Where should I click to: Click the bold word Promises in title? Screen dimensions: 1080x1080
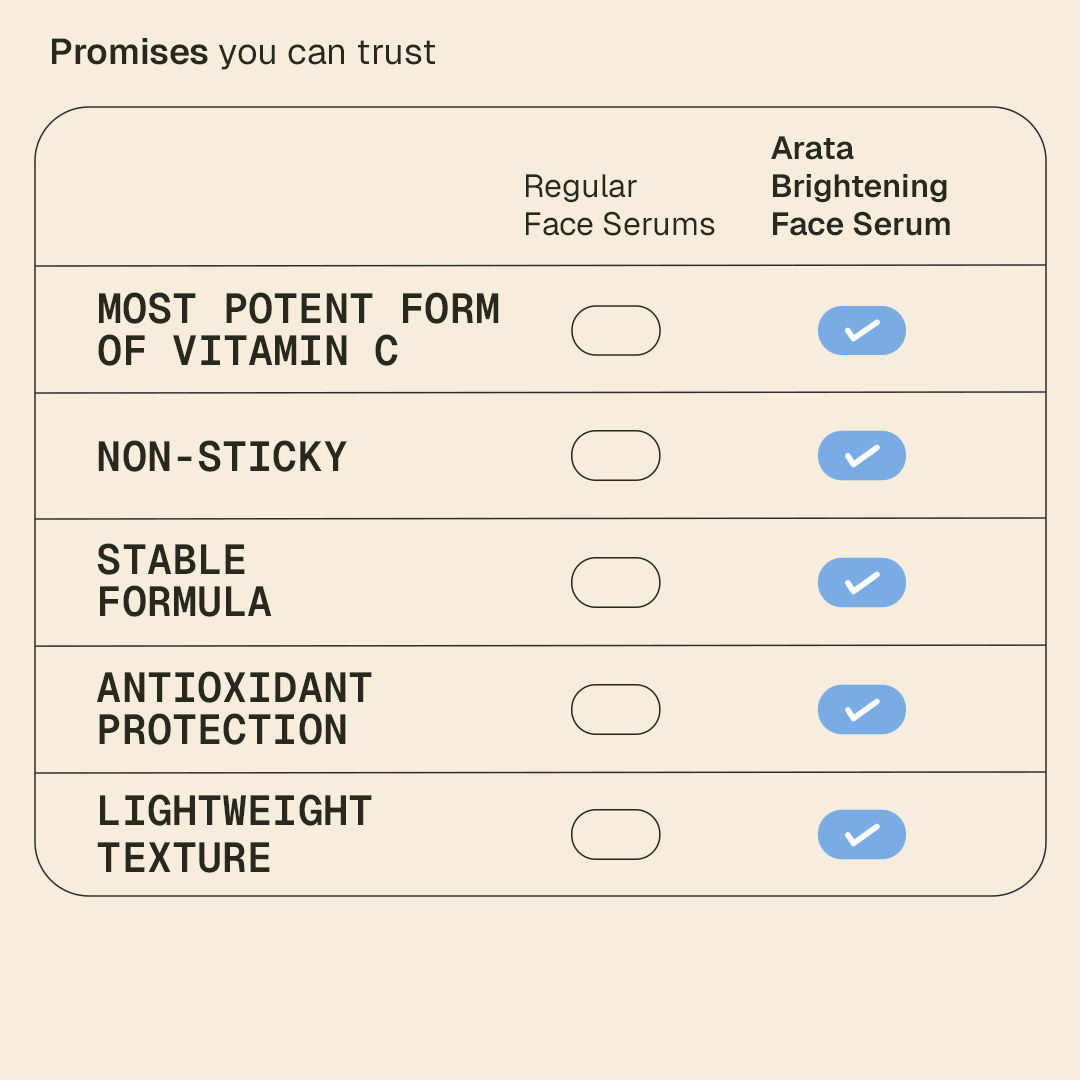coord(129,52)
